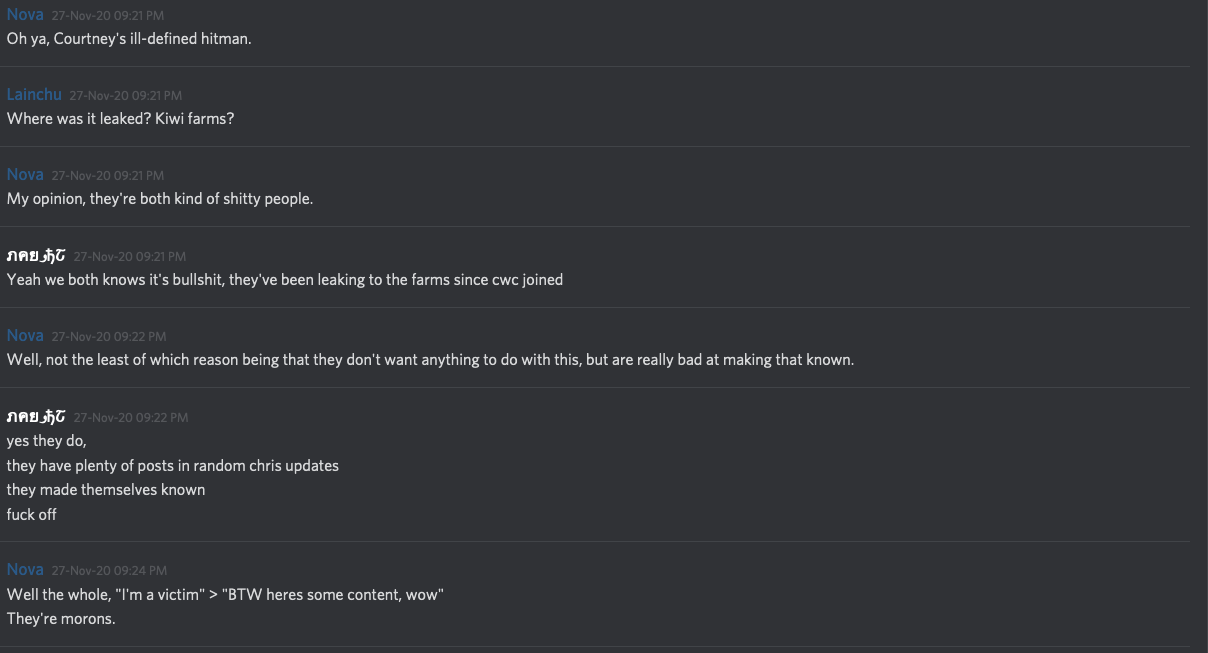Select message "Where was it leaked? Kiwi farms?"

click(x=120, y=118)
